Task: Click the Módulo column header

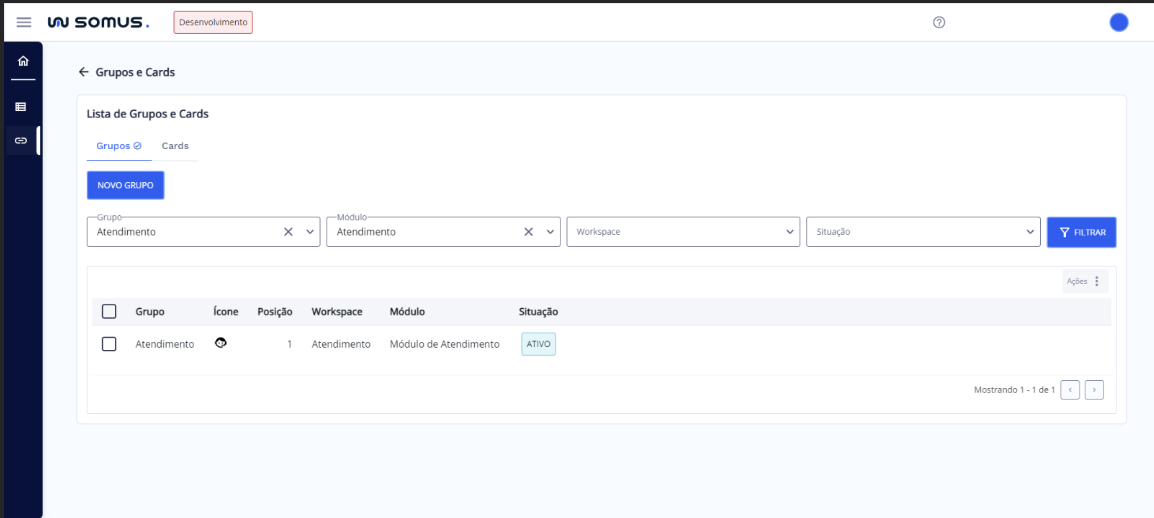Action: point(407,311)
